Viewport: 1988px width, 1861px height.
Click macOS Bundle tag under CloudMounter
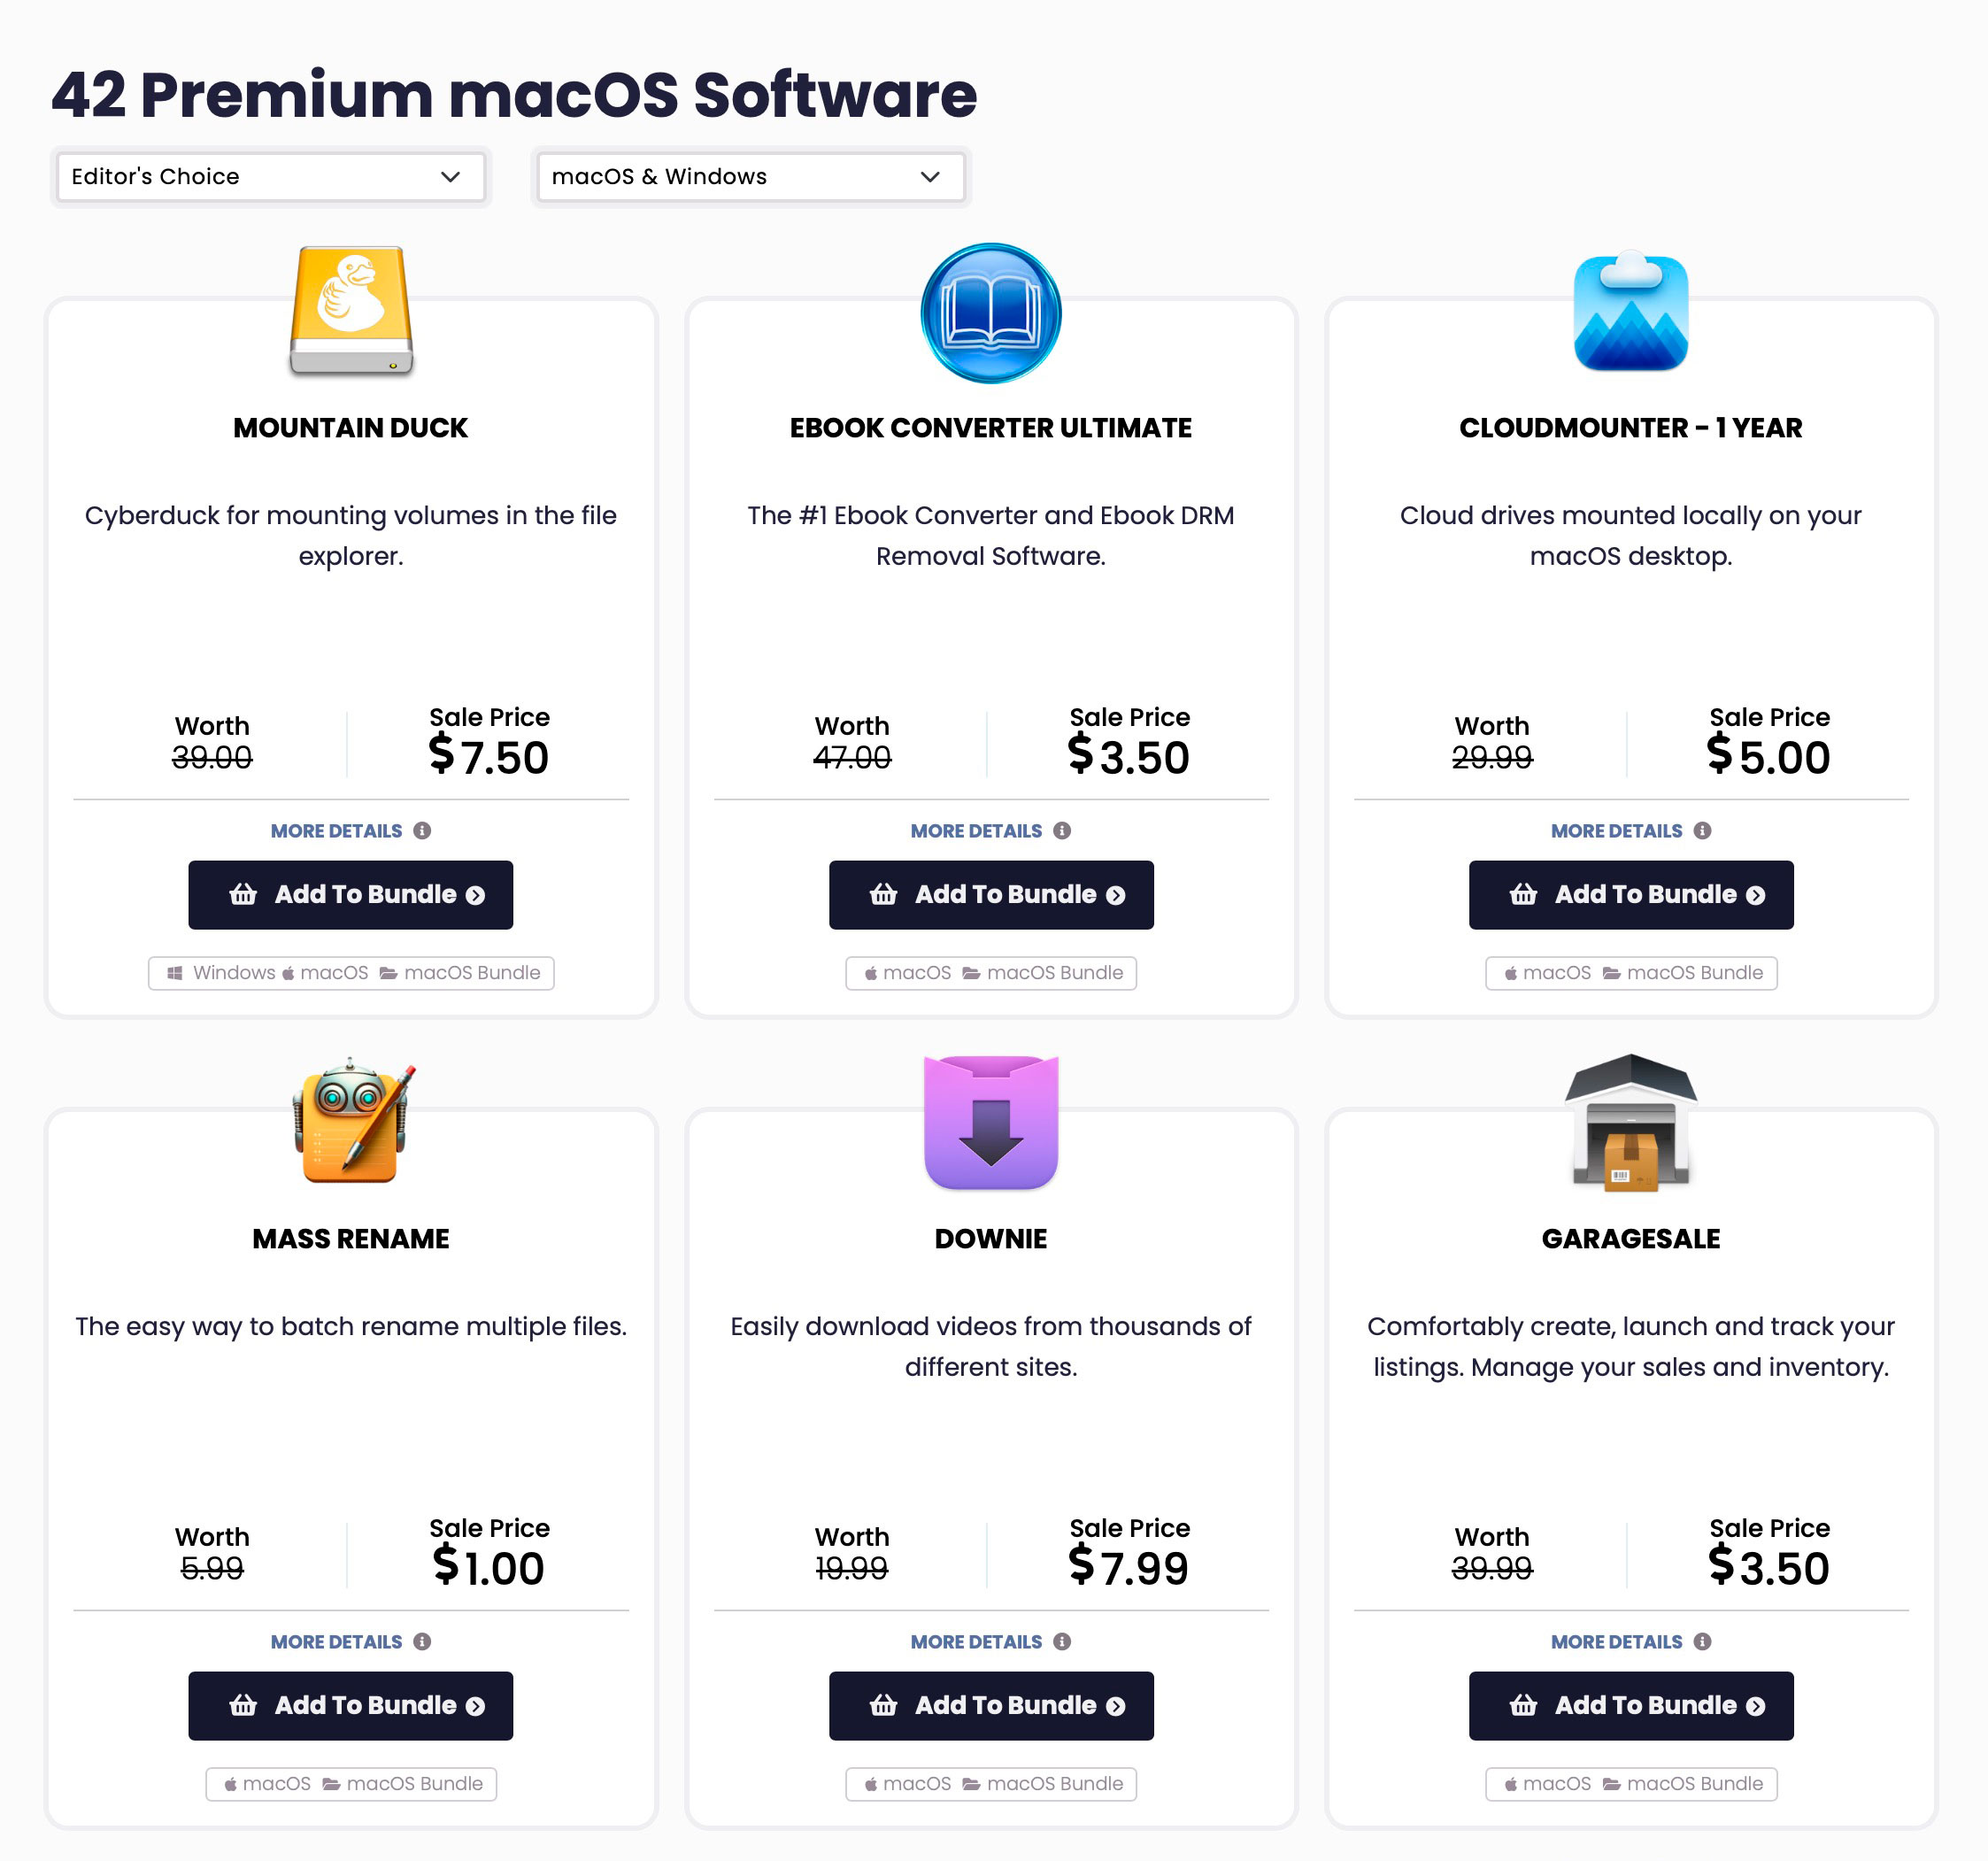pyautogui.click(x=1683, y=973)
